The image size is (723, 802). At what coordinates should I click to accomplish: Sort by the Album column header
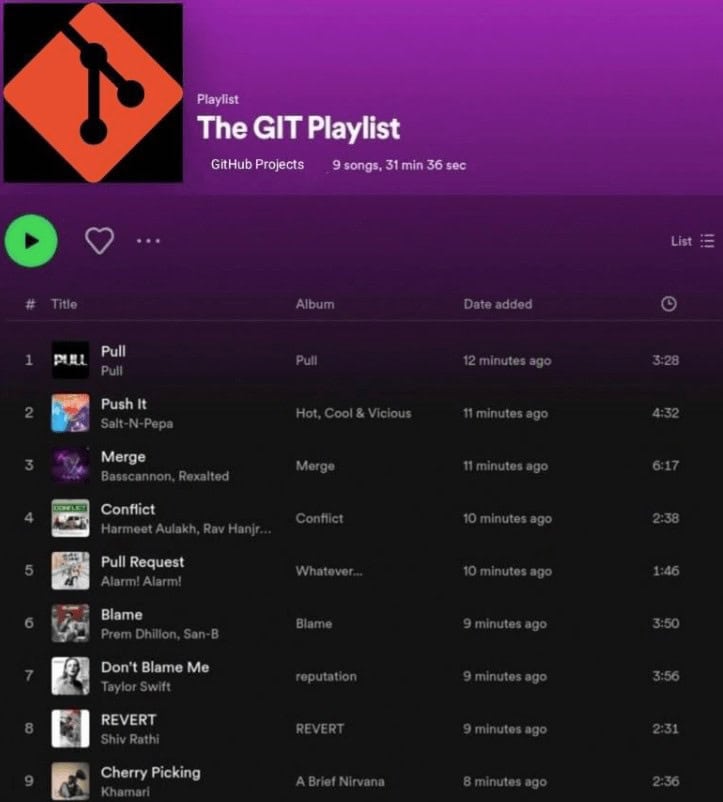tap(315, 304)
